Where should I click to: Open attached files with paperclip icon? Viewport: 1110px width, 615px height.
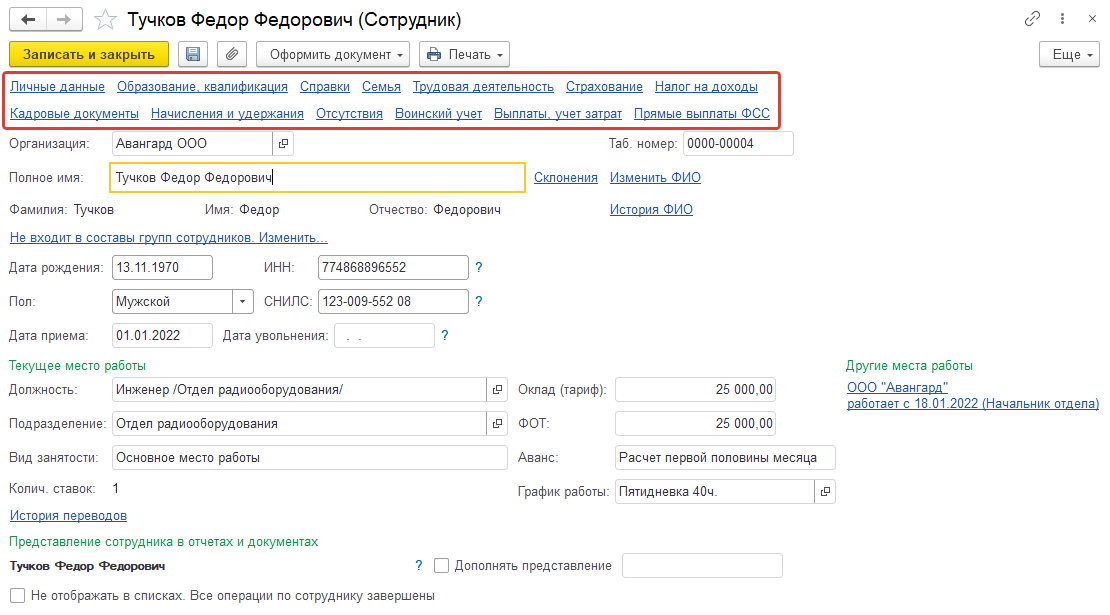(x=230, y=54)
